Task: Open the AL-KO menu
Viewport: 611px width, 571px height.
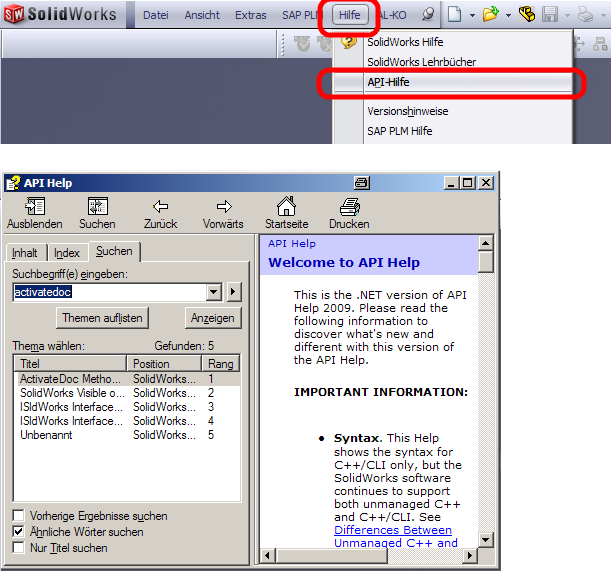Action: point(393,15)
